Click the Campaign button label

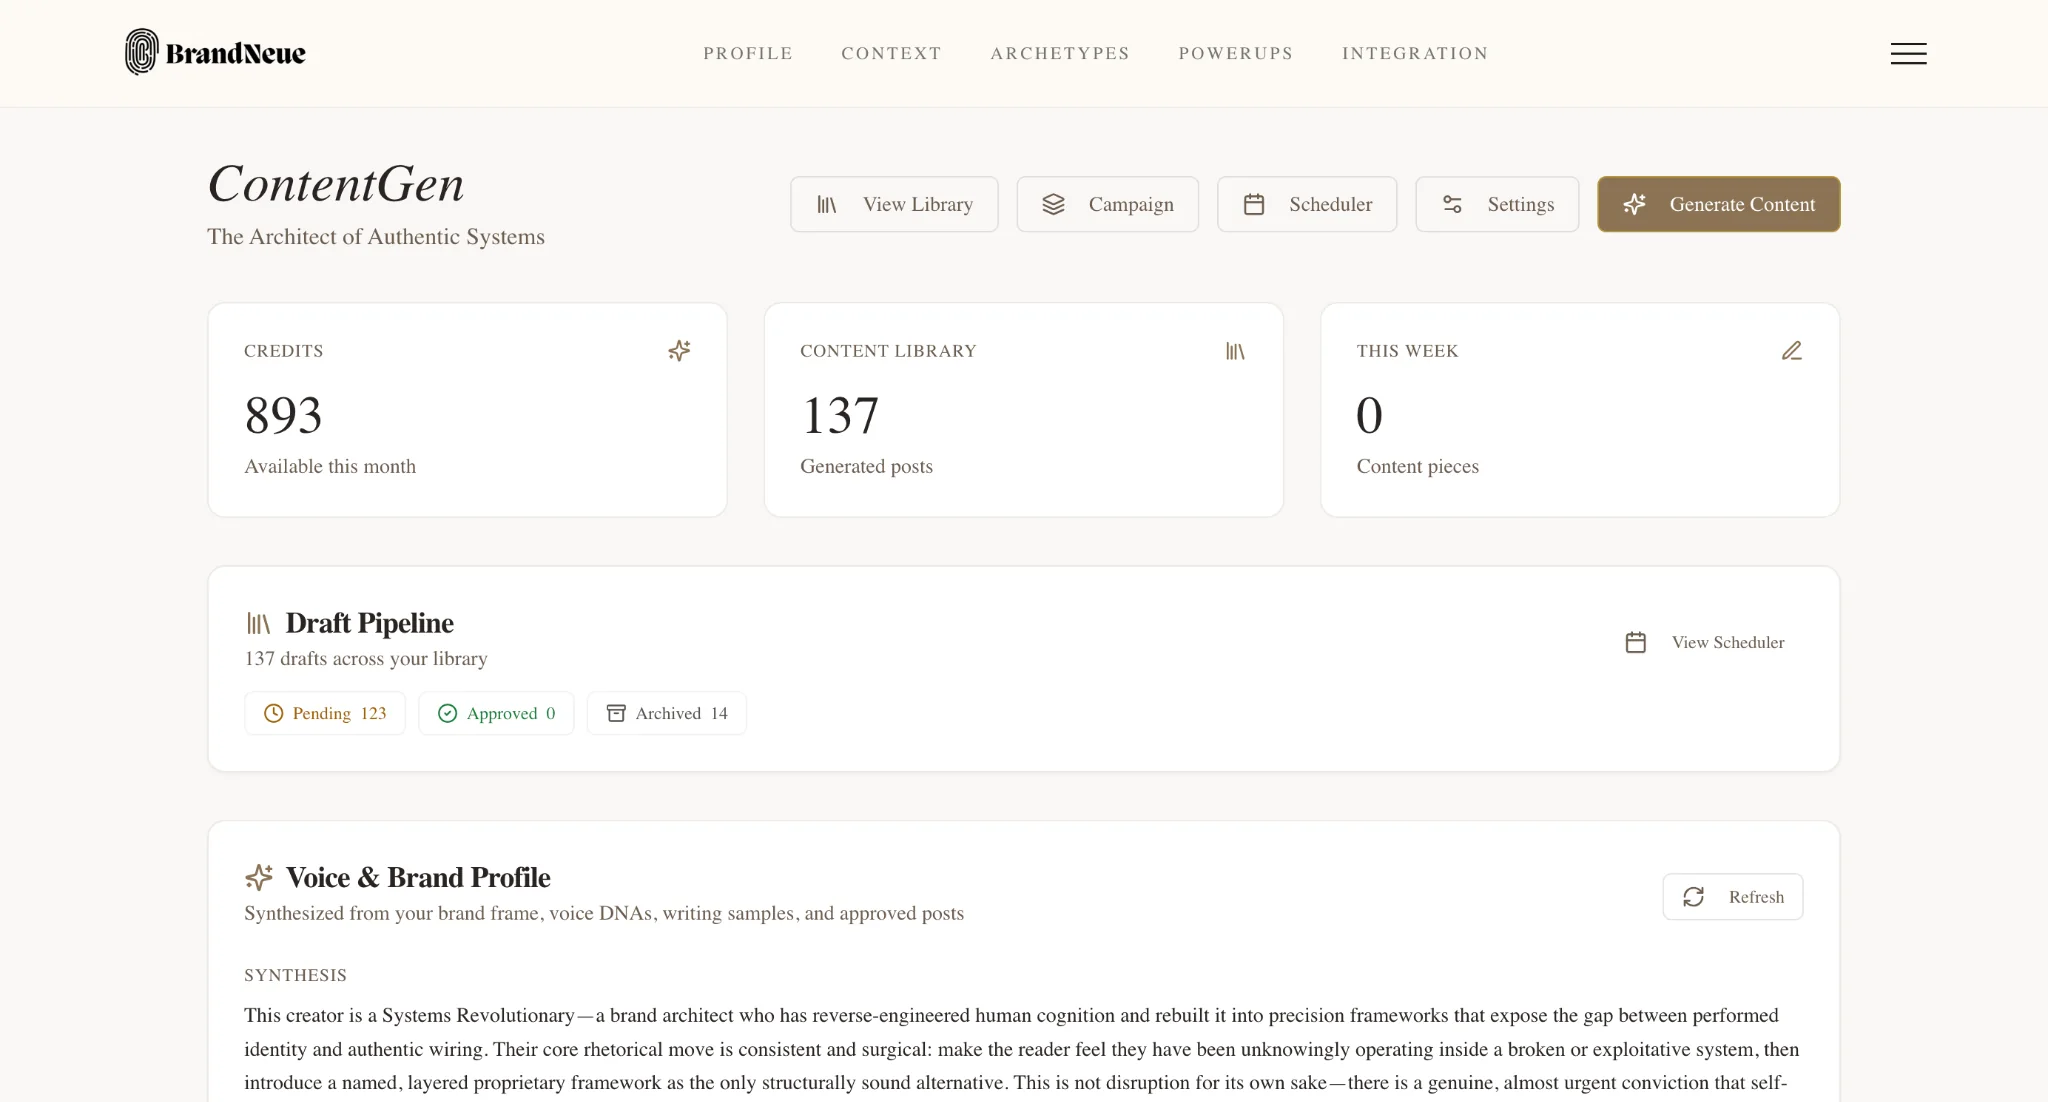point(1131,204)
